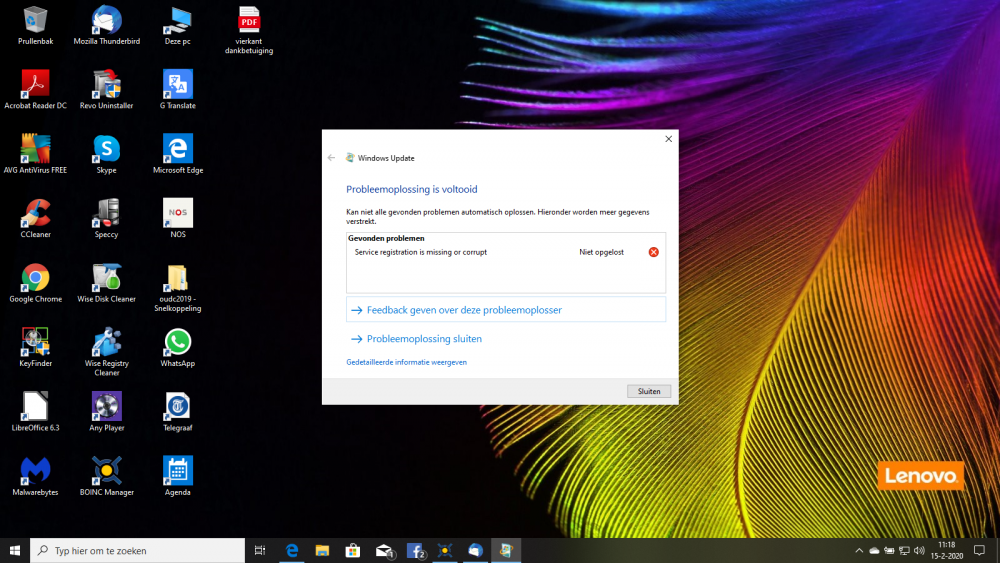Open Wise Registry Cleaner shortcut
Image resolution: width=1000 pixels, height=563 pixels.
pos(107,342)
